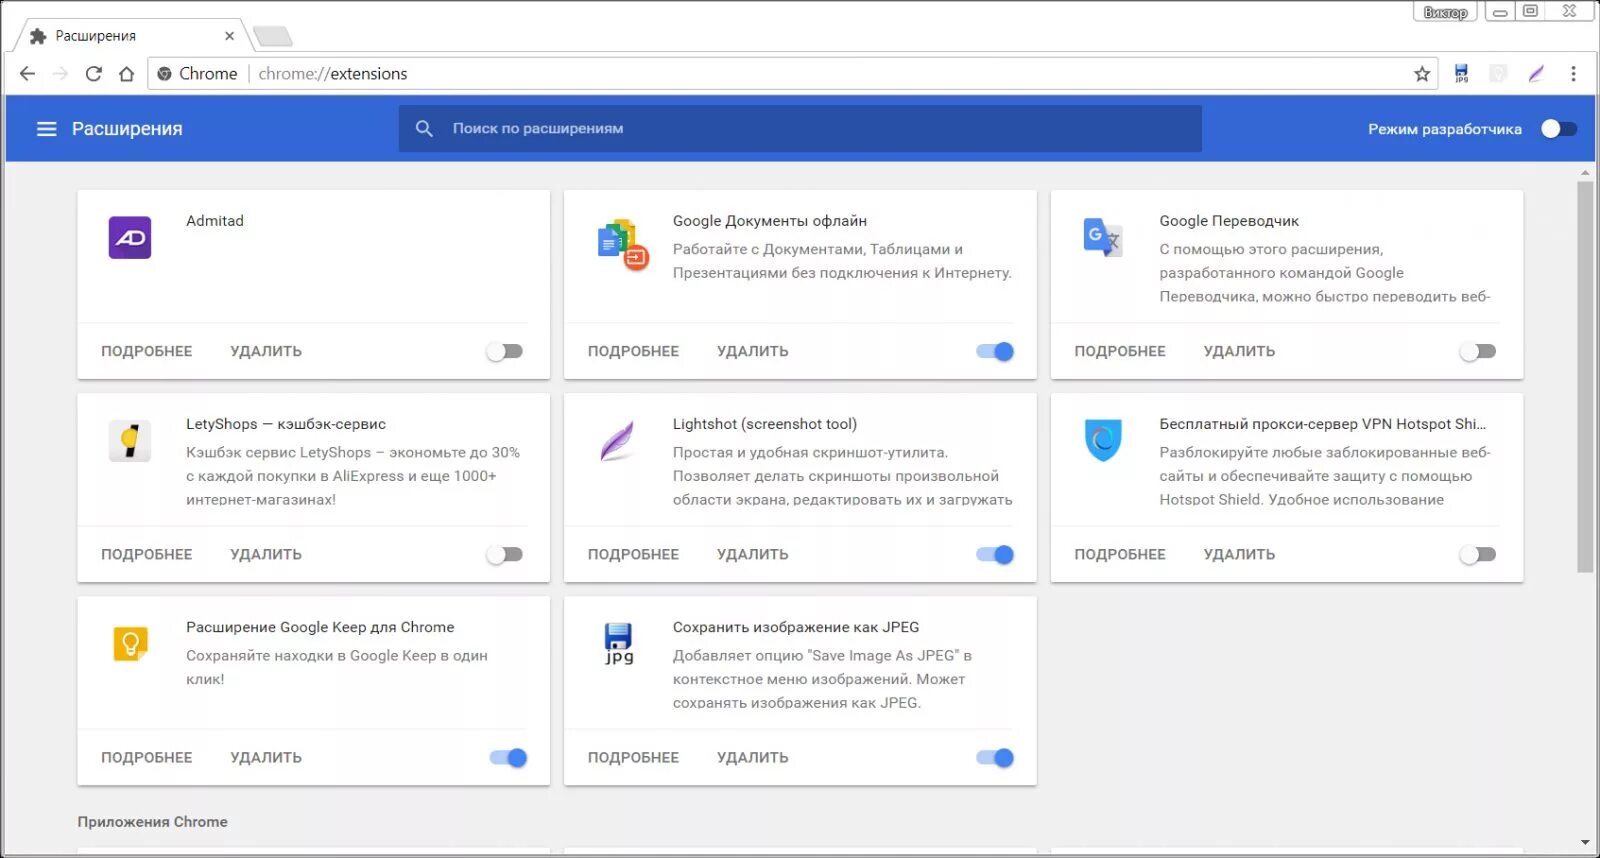Click Удалить for Google Документы офлайн
Viewport: 1600px width, 858px height.
(753, 351)
